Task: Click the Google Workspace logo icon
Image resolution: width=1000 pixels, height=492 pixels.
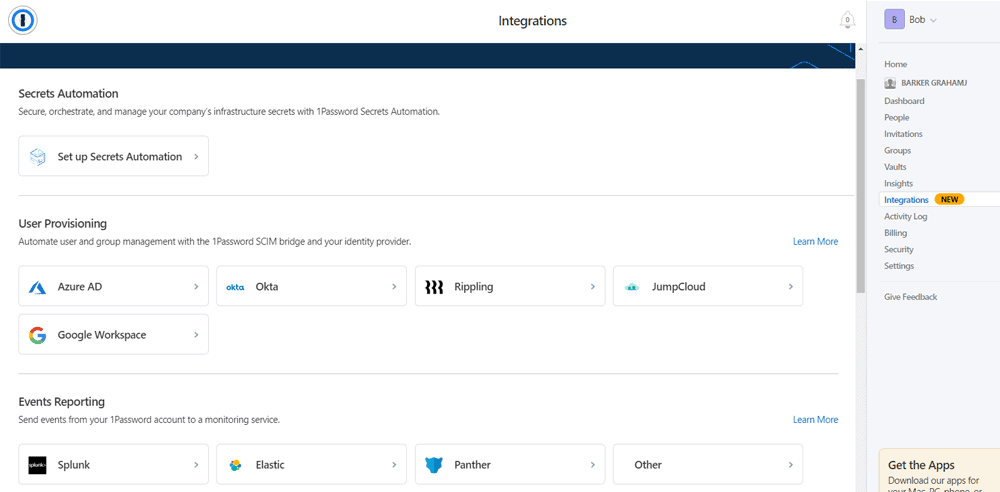Action: (x=37, y=335)
